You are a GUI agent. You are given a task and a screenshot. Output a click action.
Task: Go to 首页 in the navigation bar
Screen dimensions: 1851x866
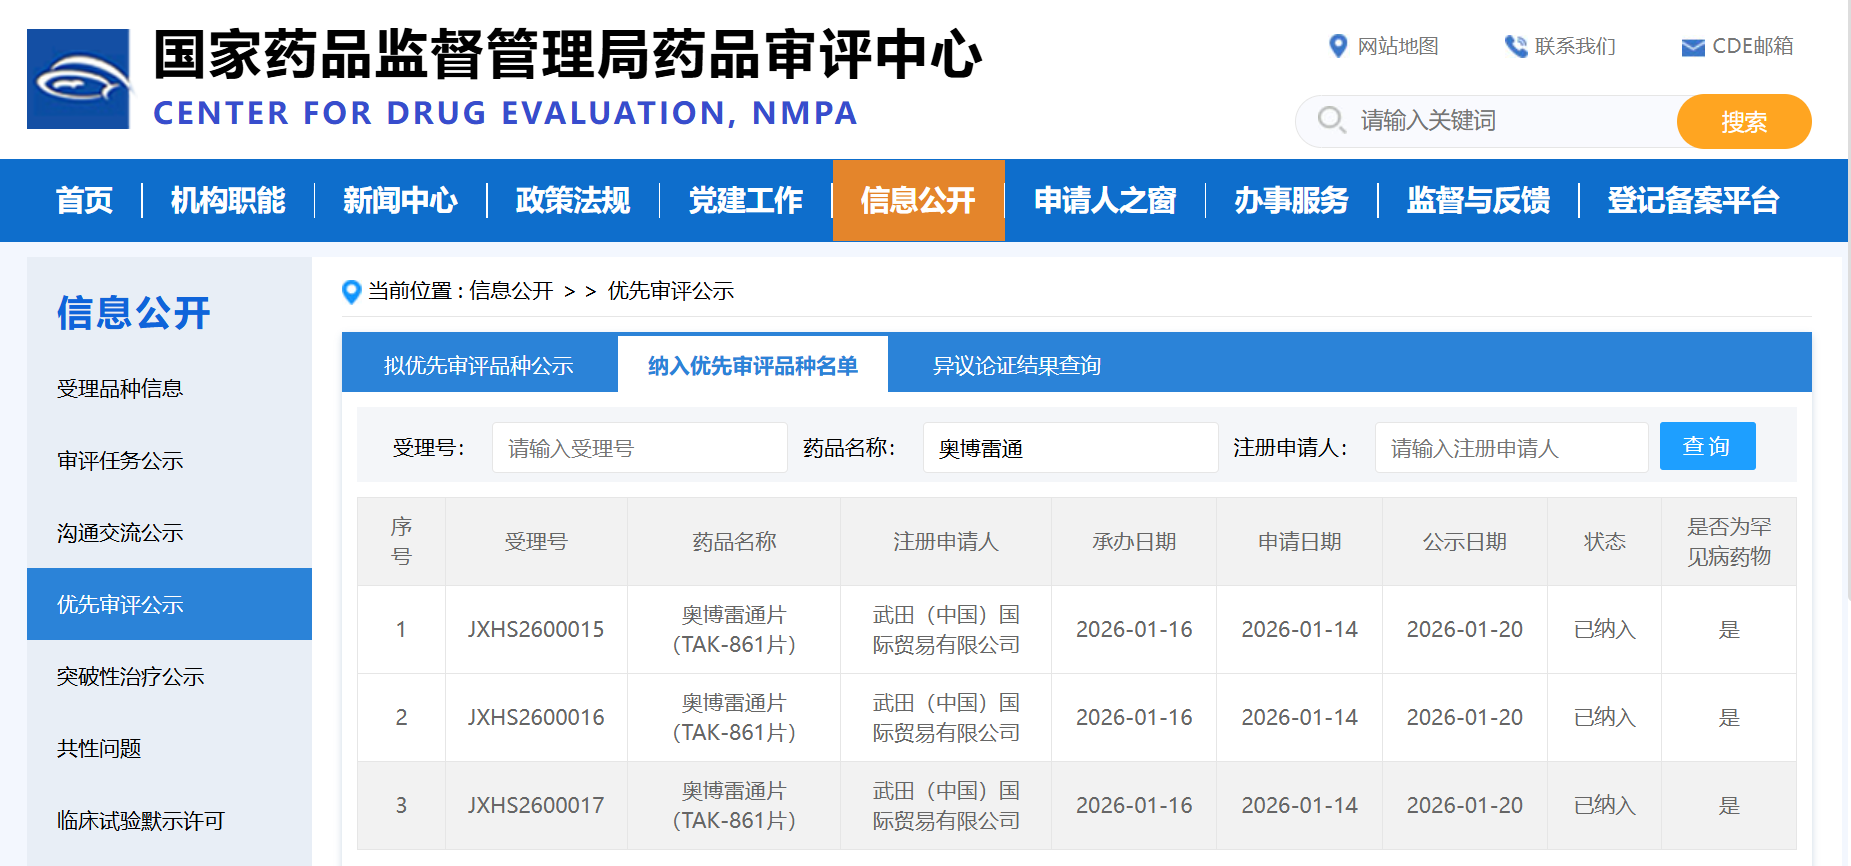[x=84, y=200]
